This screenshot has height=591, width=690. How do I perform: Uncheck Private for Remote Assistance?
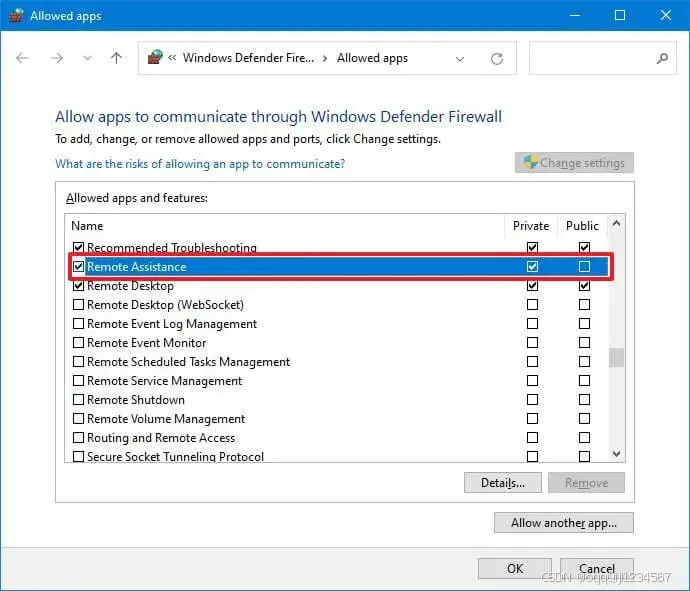532,266
